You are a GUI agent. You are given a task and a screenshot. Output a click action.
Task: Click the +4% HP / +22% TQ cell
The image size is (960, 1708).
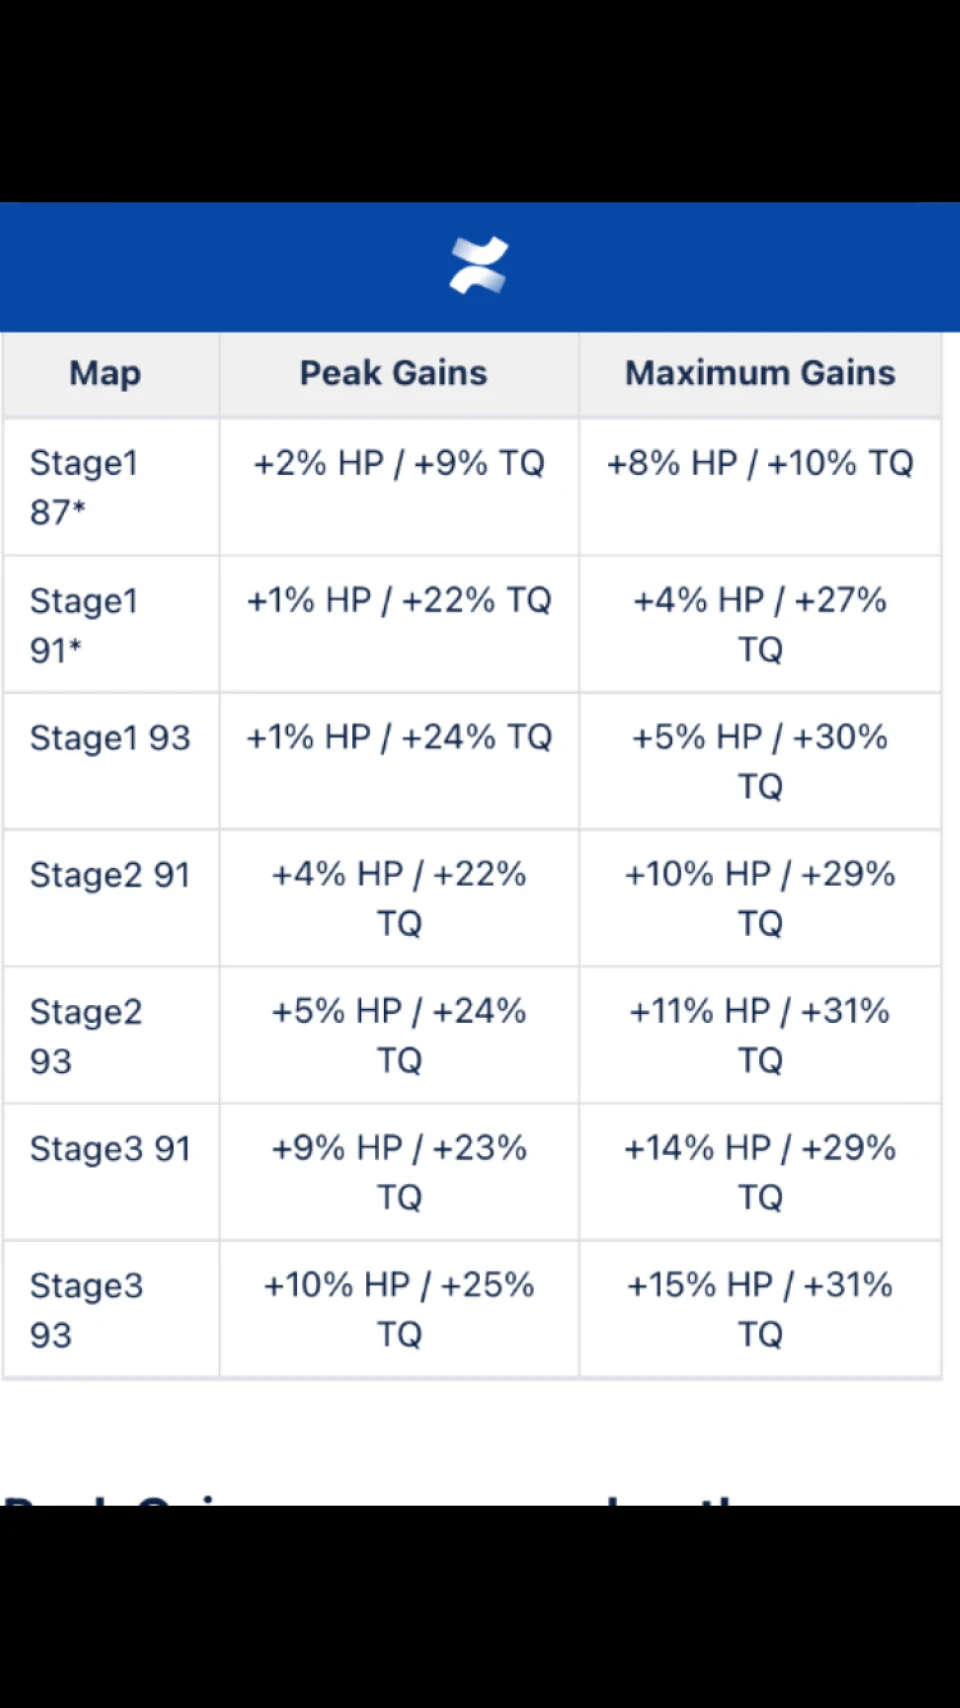(399, 898)
